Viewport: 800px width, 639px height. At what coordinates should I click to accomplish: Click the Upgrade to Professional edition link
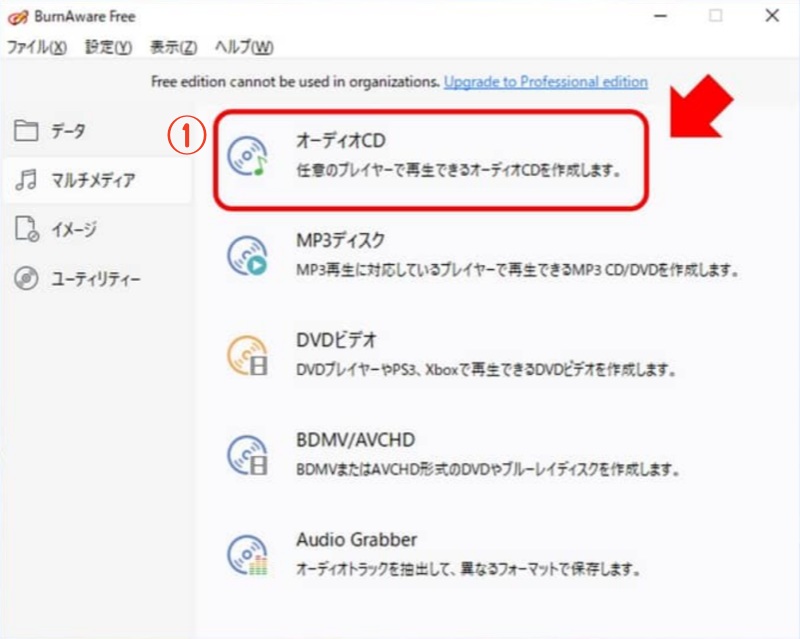(x=546, y=82)
